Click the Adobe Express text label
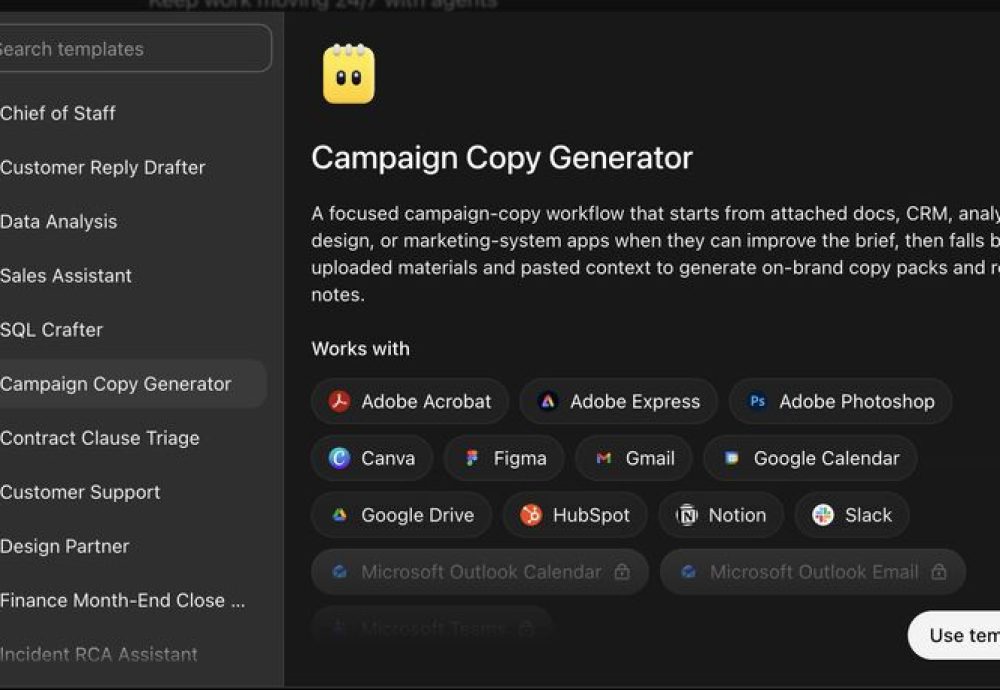The width and height of the screenshot is (1000, 690). (x=635, y=401)
